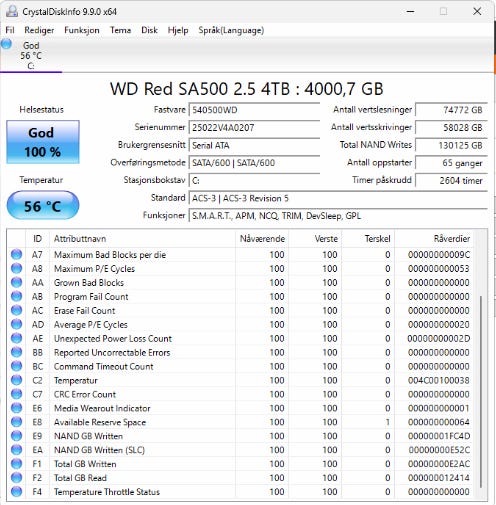Click the status icon for Grown Bad Blocks

(x=16, y=282)
